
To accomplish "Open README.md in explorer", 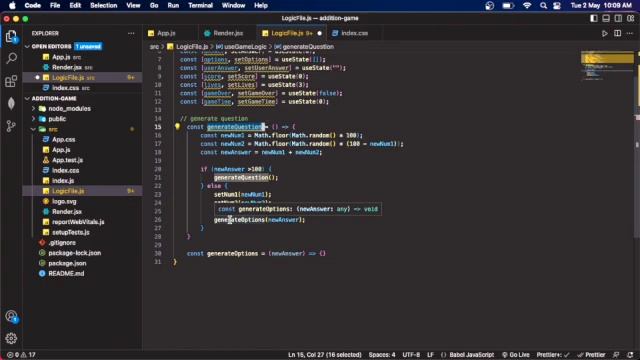I will (66, 273).
